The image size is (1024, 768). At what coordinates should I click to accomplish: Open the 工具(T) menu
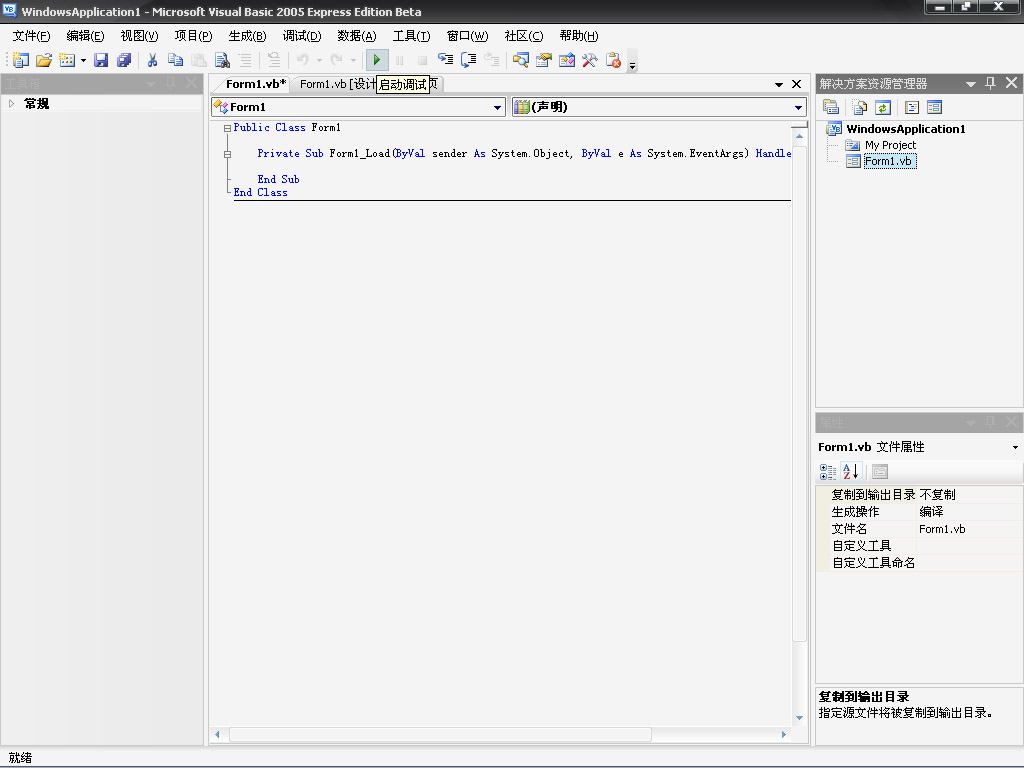tap(411, 36)
